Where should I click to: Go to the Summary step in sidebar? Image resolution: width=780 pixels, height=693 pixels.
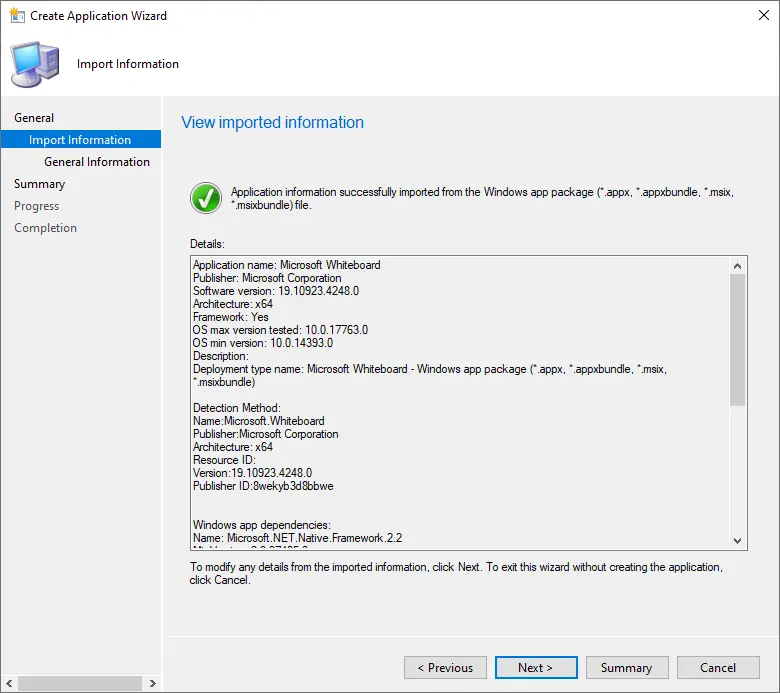point(40,184)
